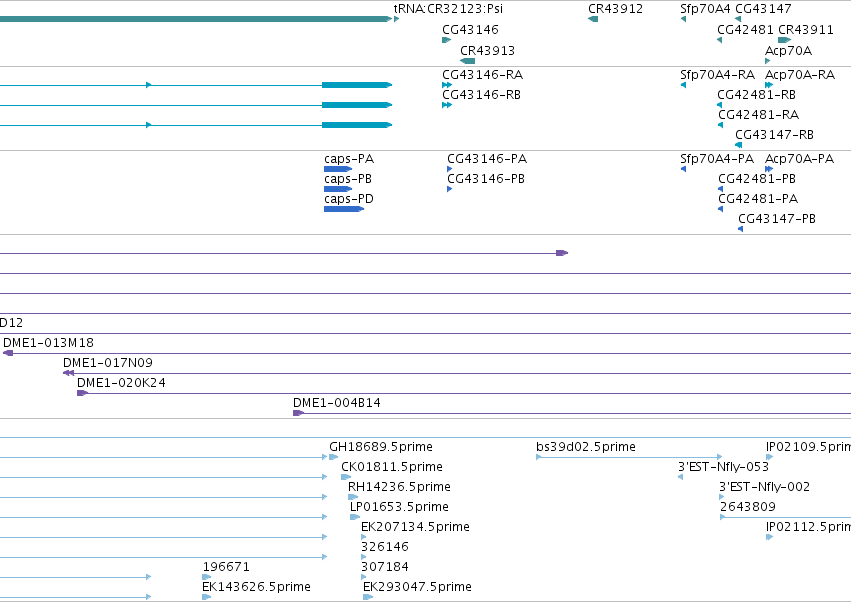Click the CG43146 gene label
This screenshot has height=602, width=851.
470,29
